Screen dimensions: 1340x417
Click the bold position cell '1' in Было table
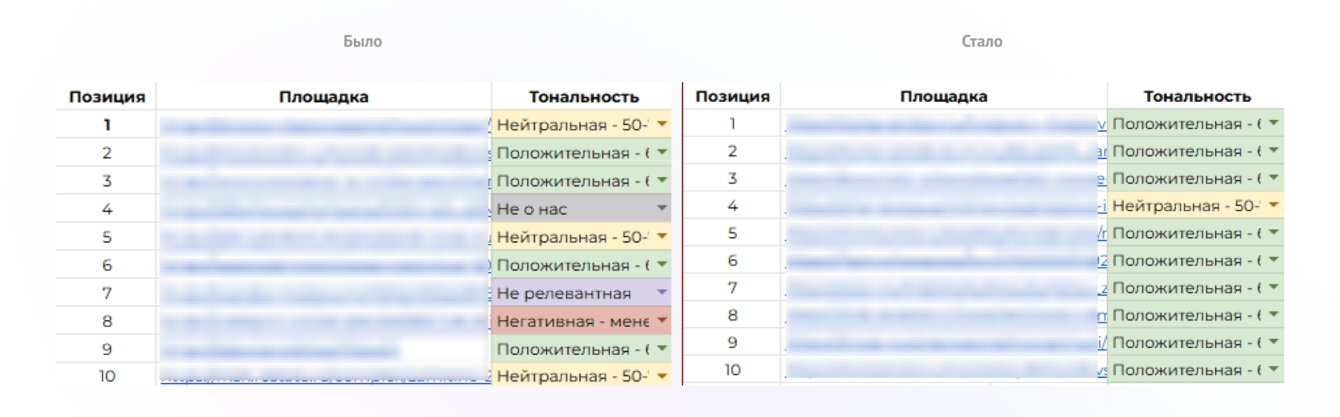pos(107,125)
